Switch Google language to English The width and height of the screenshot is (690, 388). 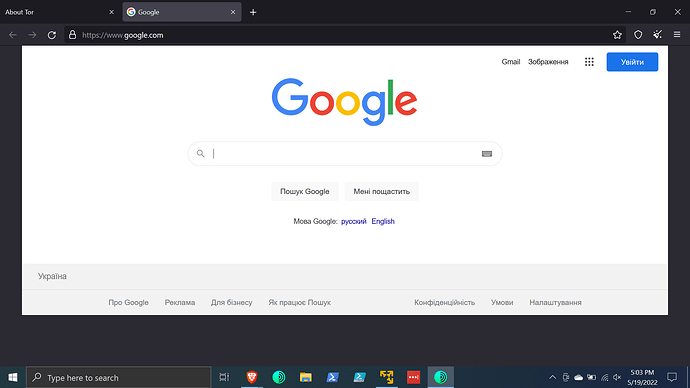(x=383, y=221)
